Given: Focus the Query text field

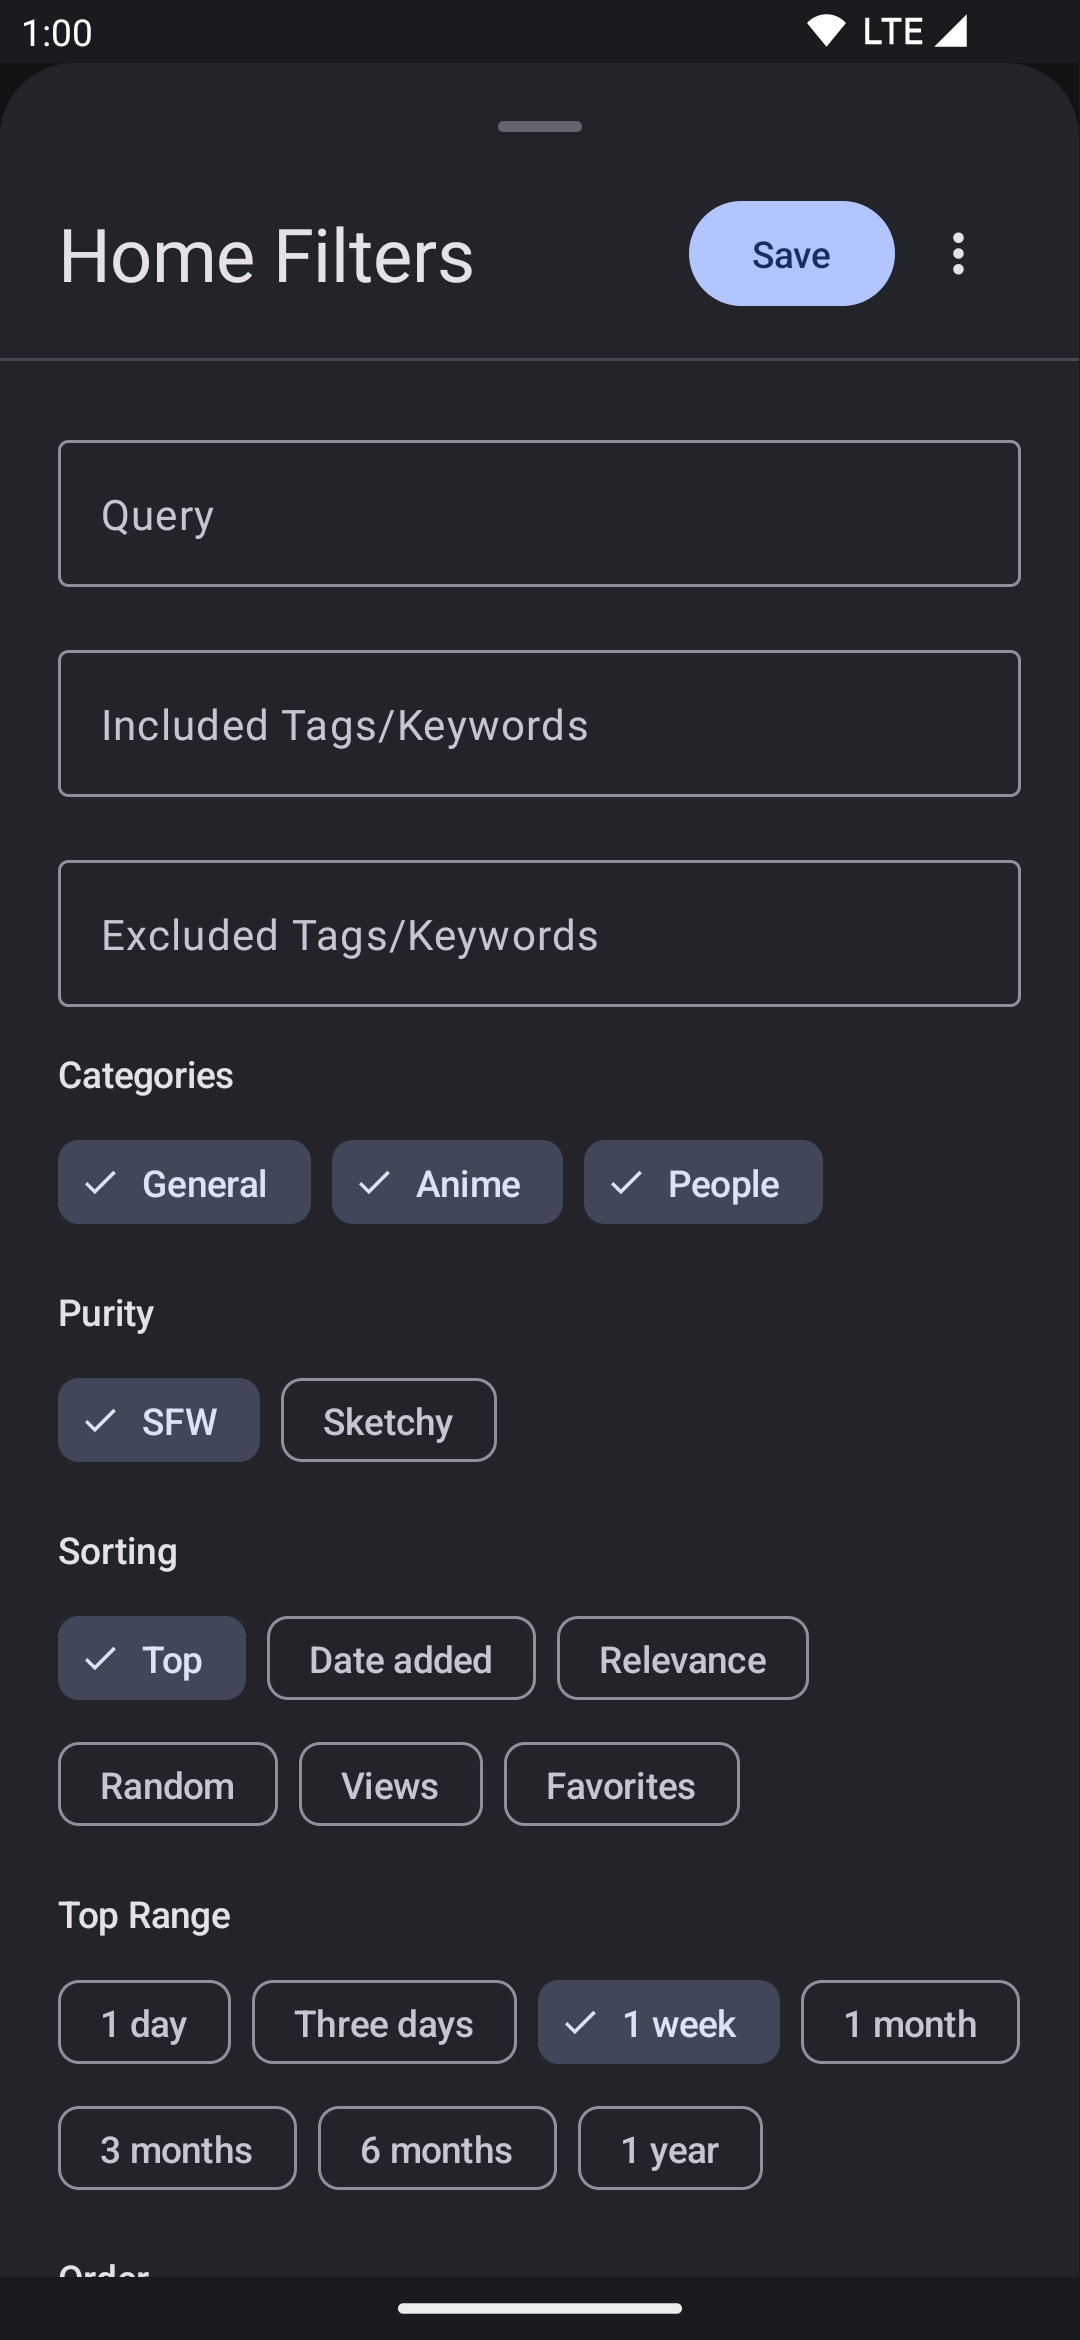Looking at the screenshot, I should point(539,514).
